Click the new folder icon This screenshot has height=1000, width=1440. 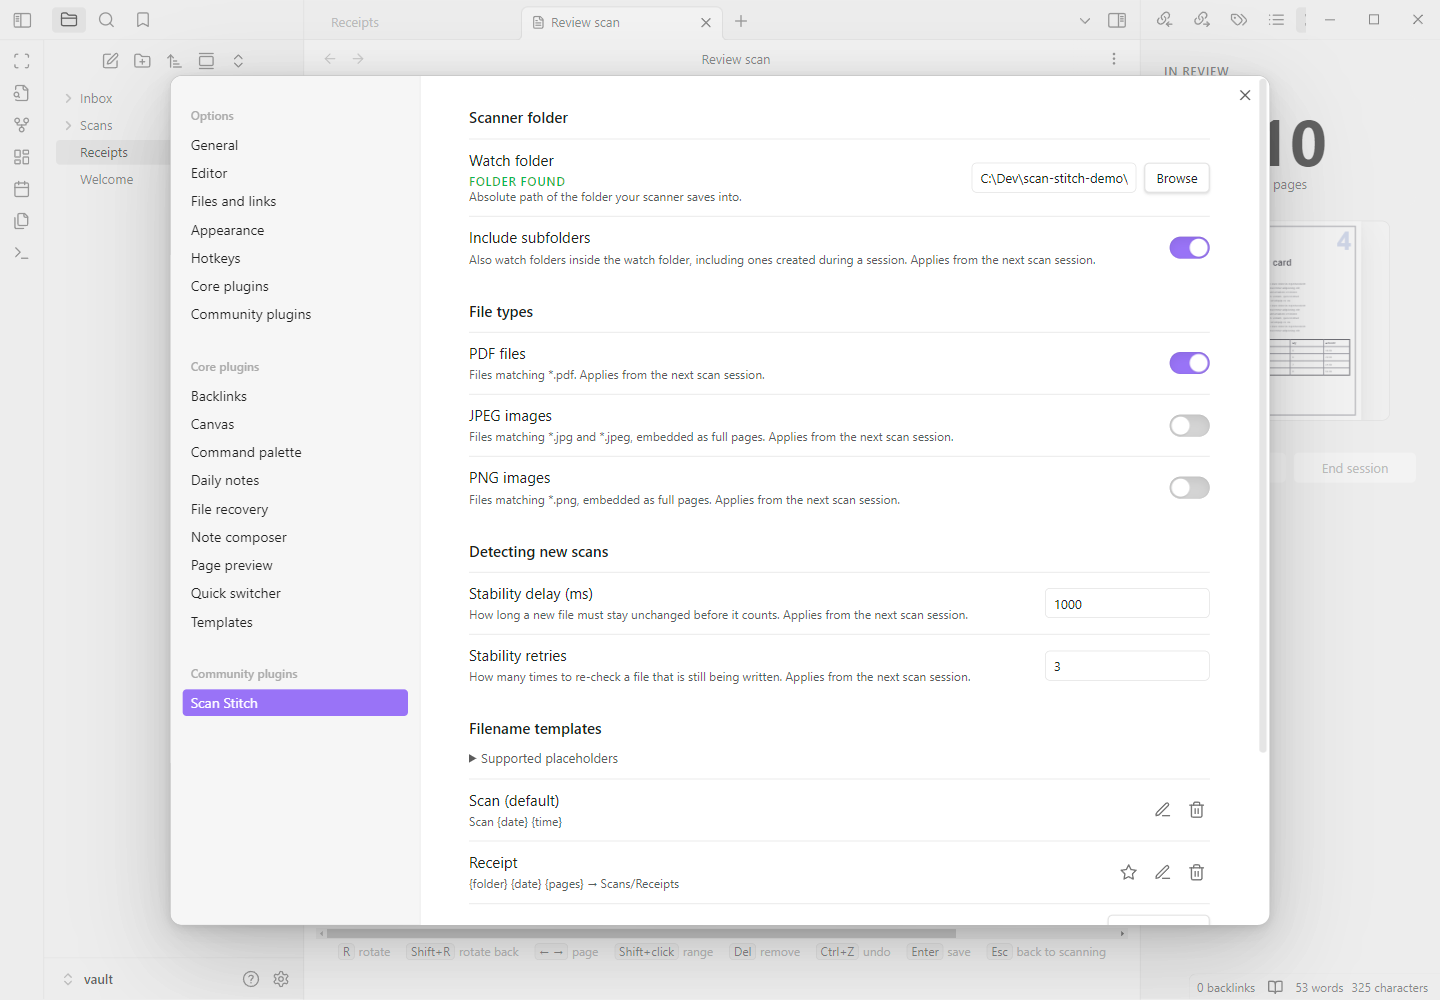142,61
